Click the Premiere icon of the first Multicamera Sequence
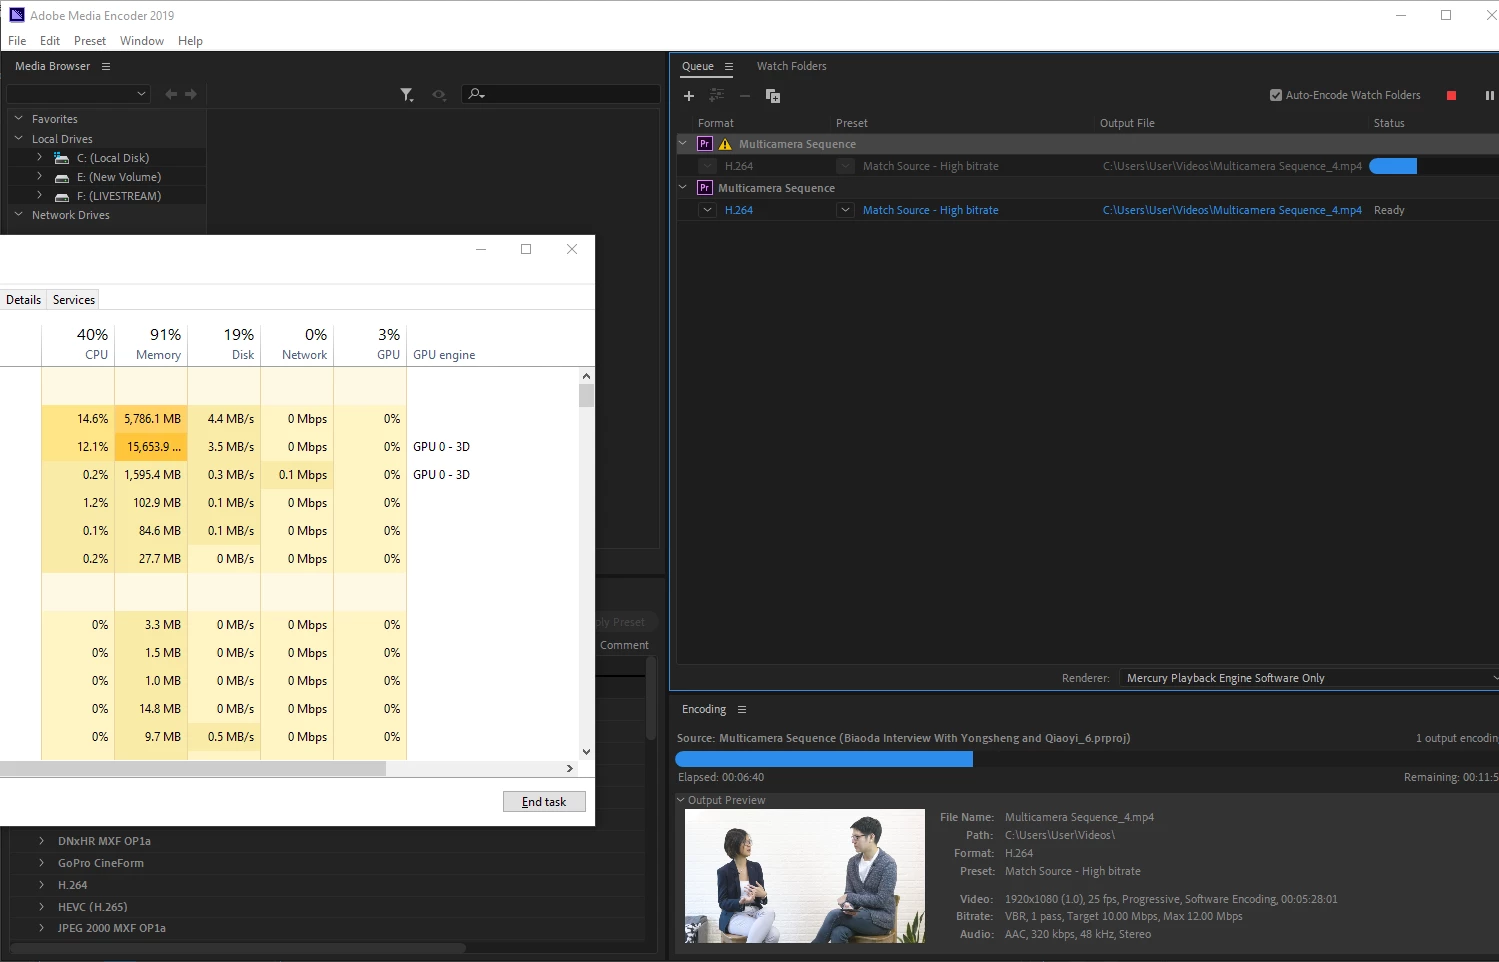The height and width of the screenshot is (962, 1499). coord(705,144)
